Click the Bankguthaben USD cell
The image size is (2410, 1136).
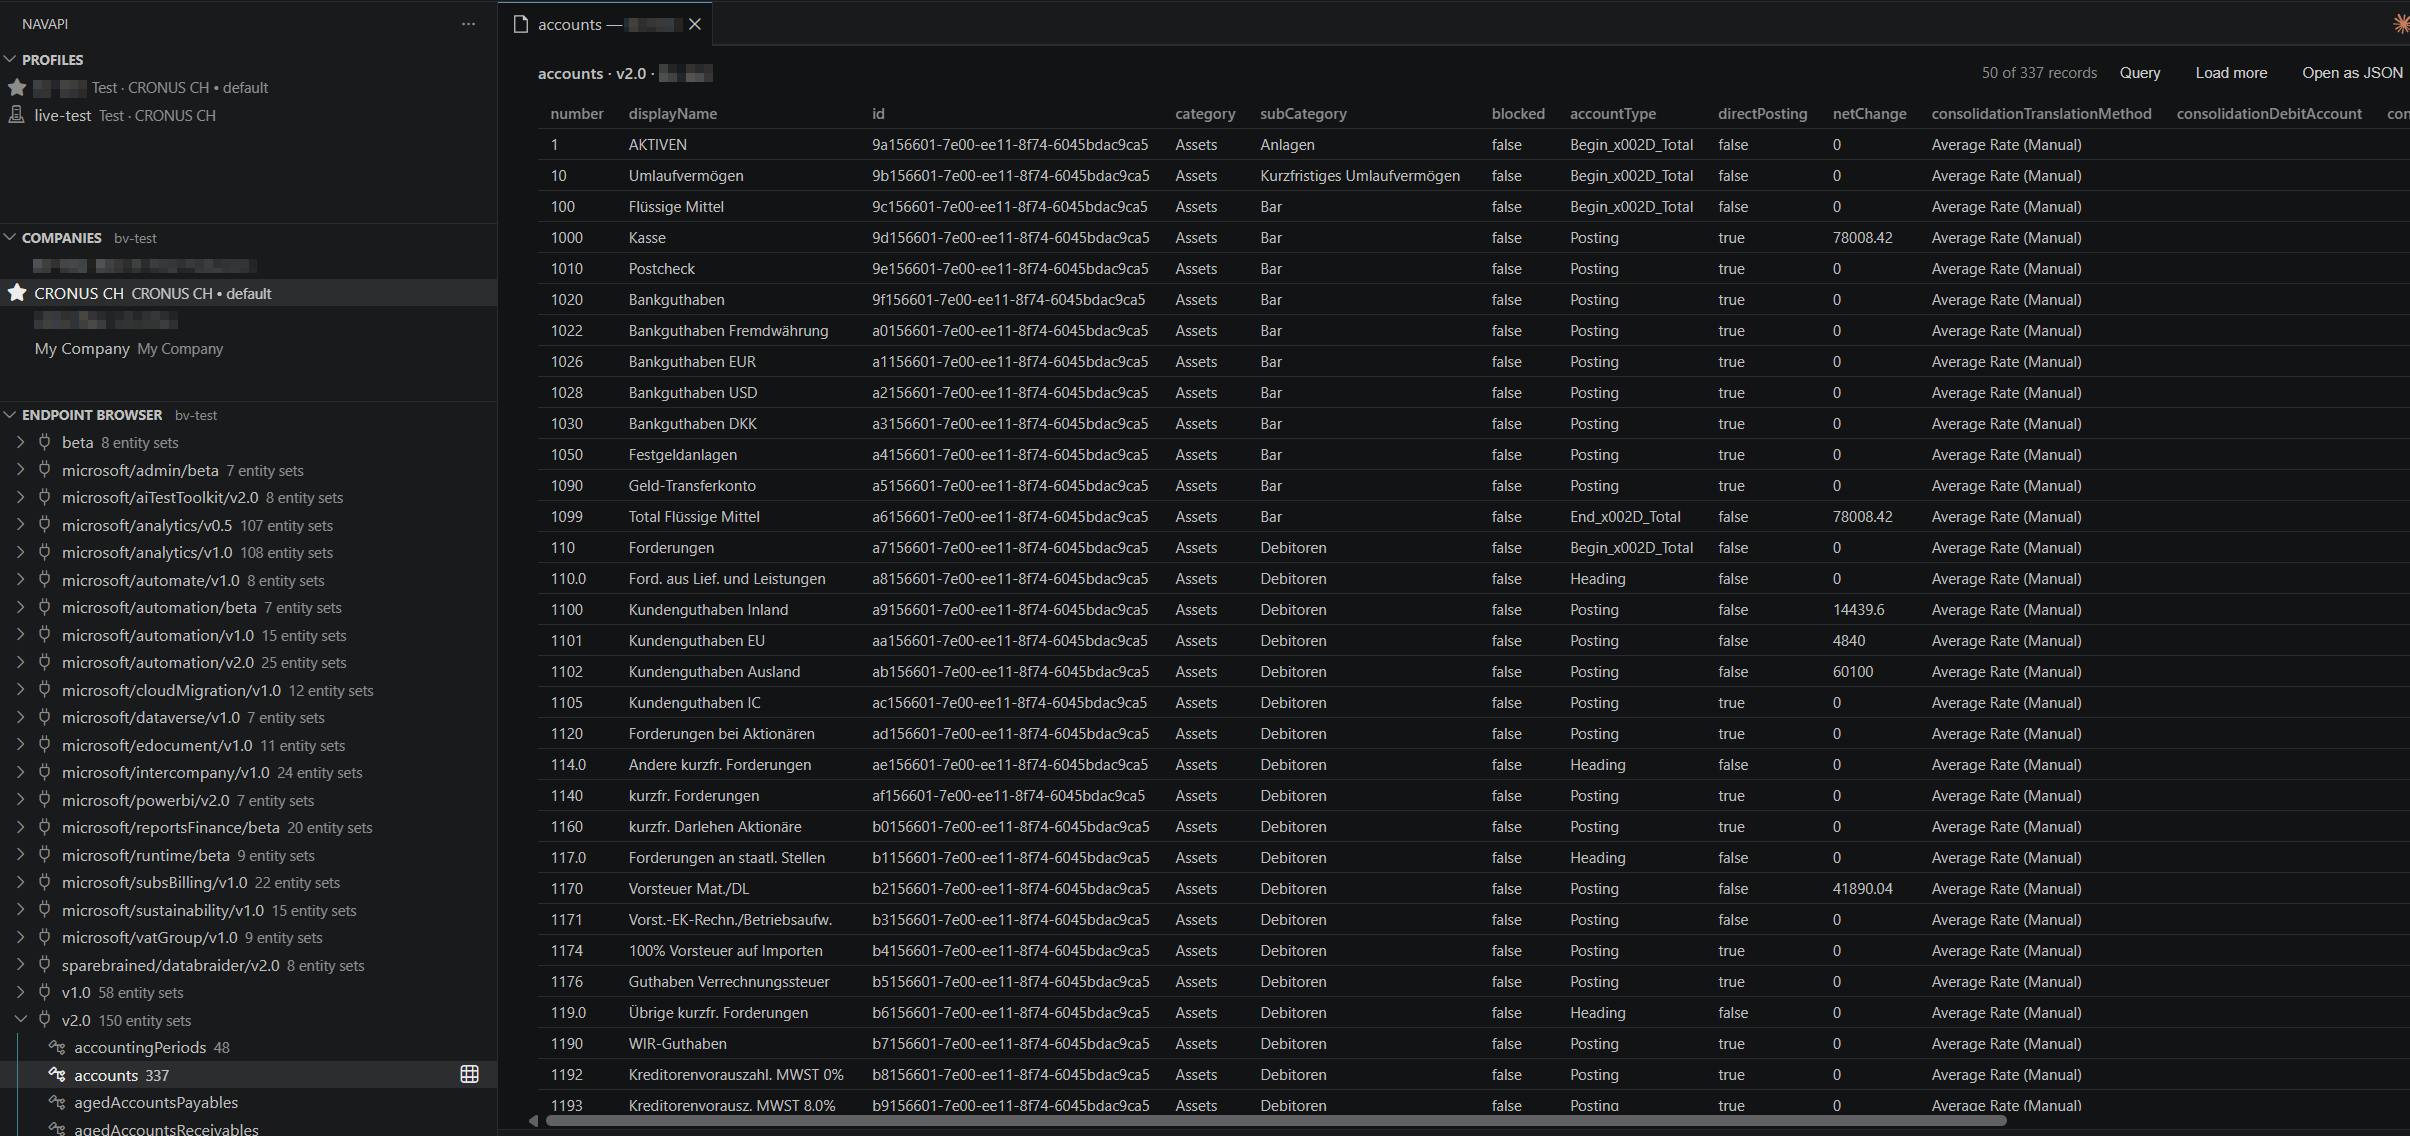click(x=692, y=392)
